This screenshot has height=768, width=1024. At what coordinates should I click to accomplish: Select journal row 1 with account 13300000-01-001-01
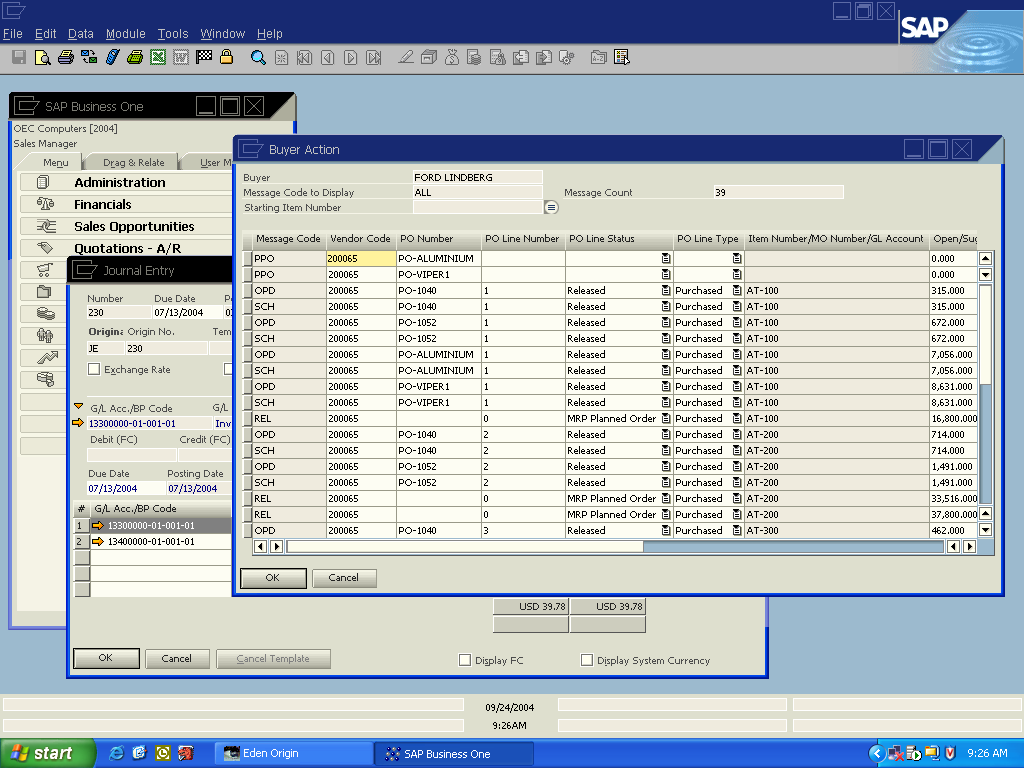pyautogui.click(x=152, y=526)
